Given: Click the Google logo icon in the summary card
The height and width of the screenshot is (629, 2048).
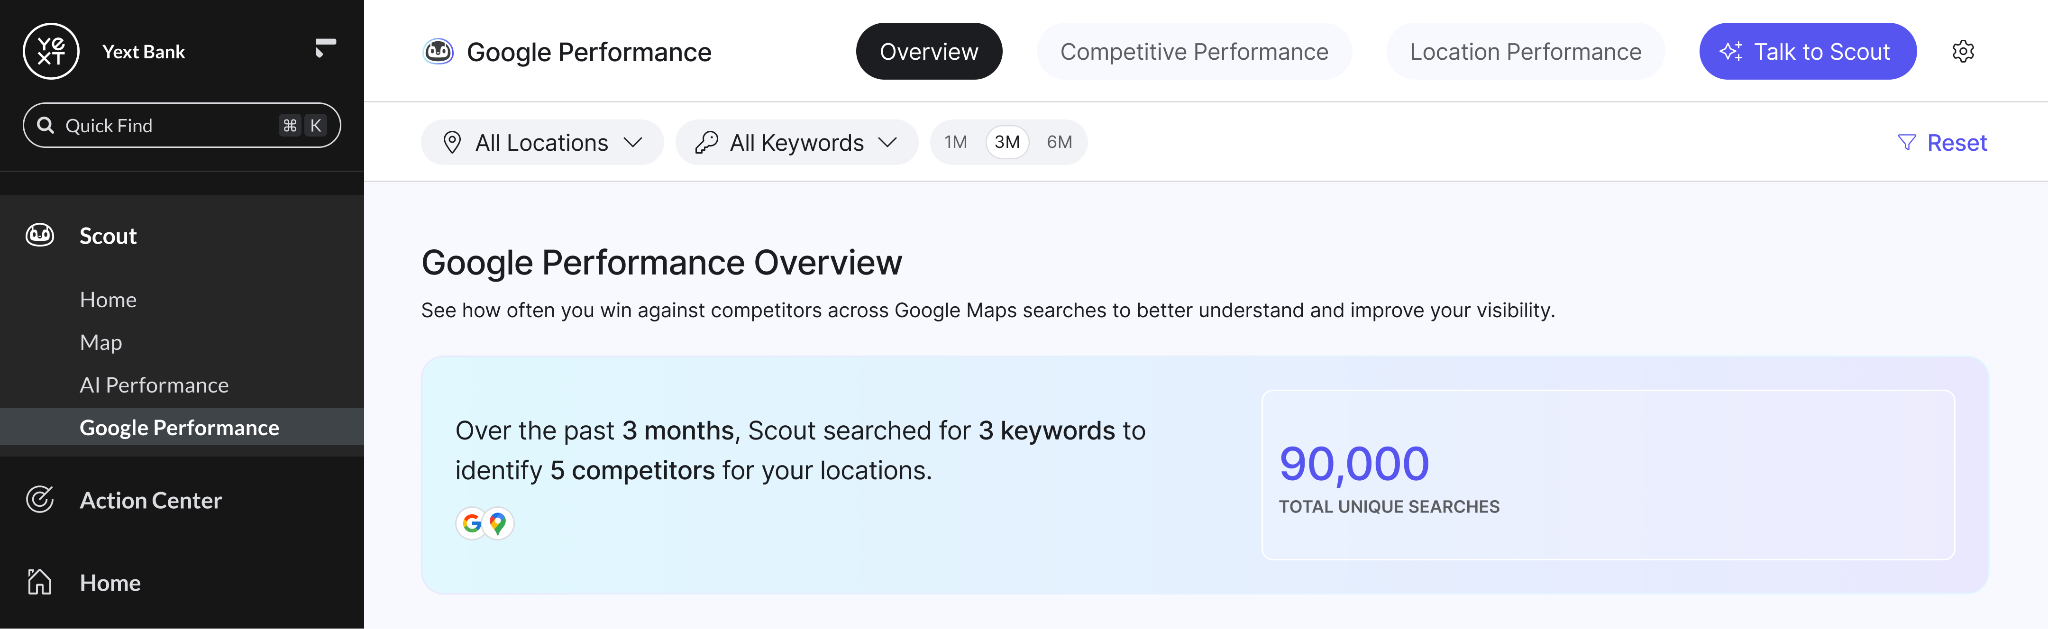Looking at the screenshot, I should pyautogui.click(x=472, y=523).
